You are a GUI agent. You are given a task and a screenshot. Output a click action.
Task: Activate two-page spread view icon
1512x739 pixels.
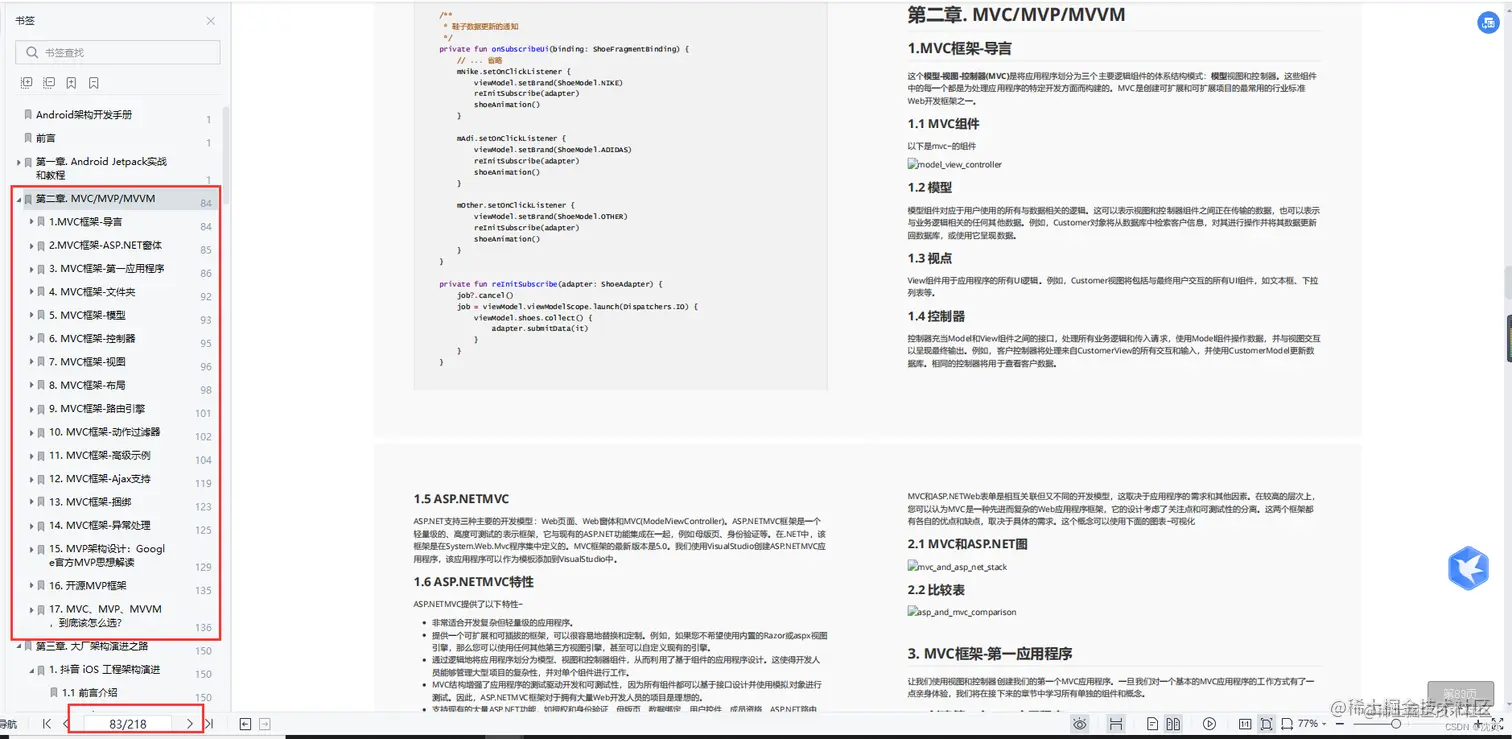click(1173, 723)
